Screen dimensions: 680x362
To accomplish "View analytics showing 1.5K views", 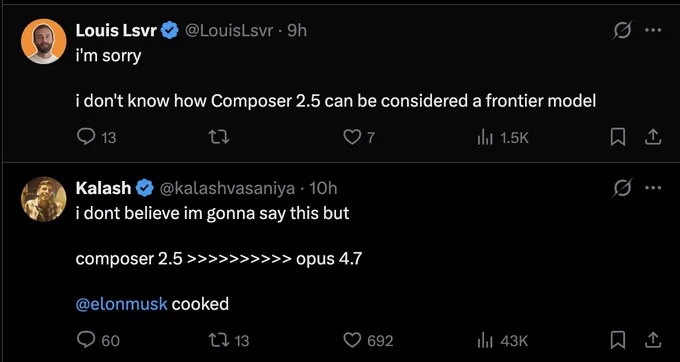I will 503,138.
